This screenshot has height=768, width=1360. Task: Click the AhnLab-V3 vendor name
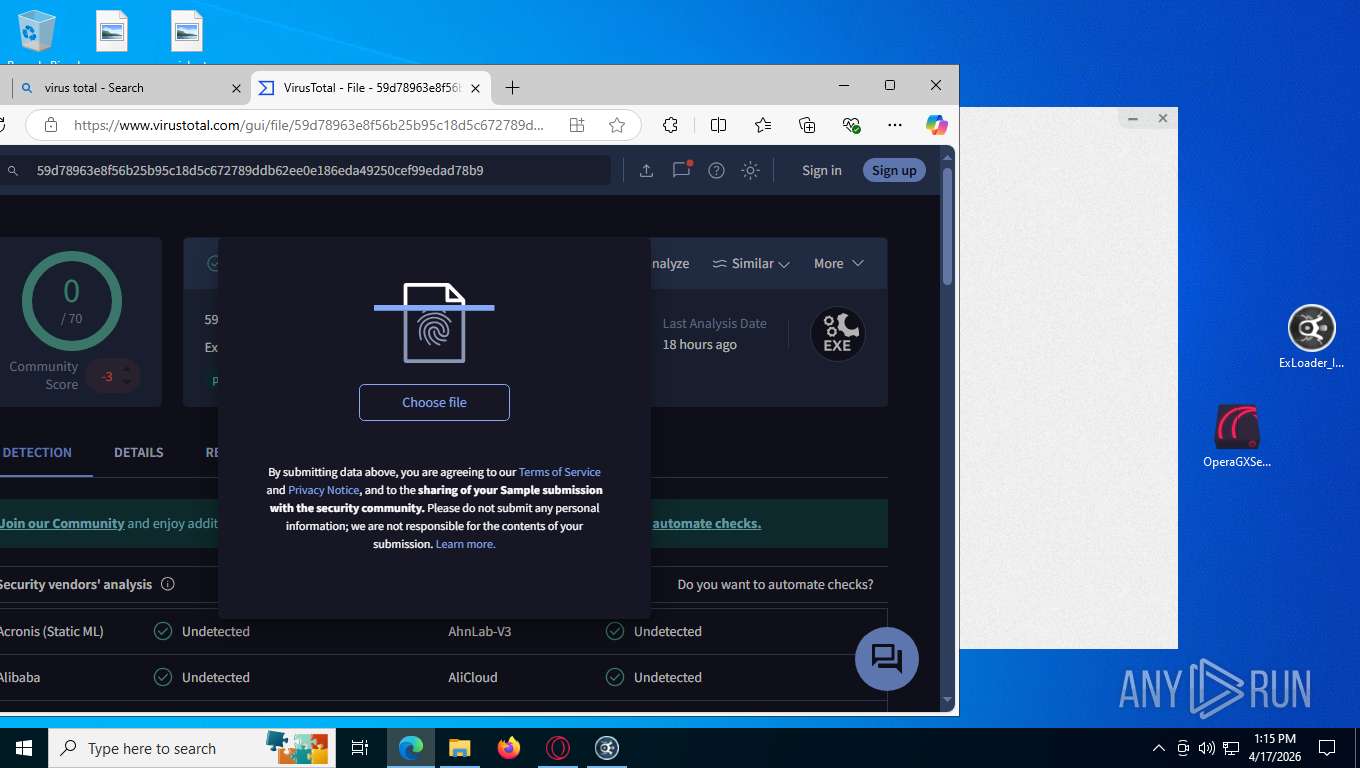480,631
